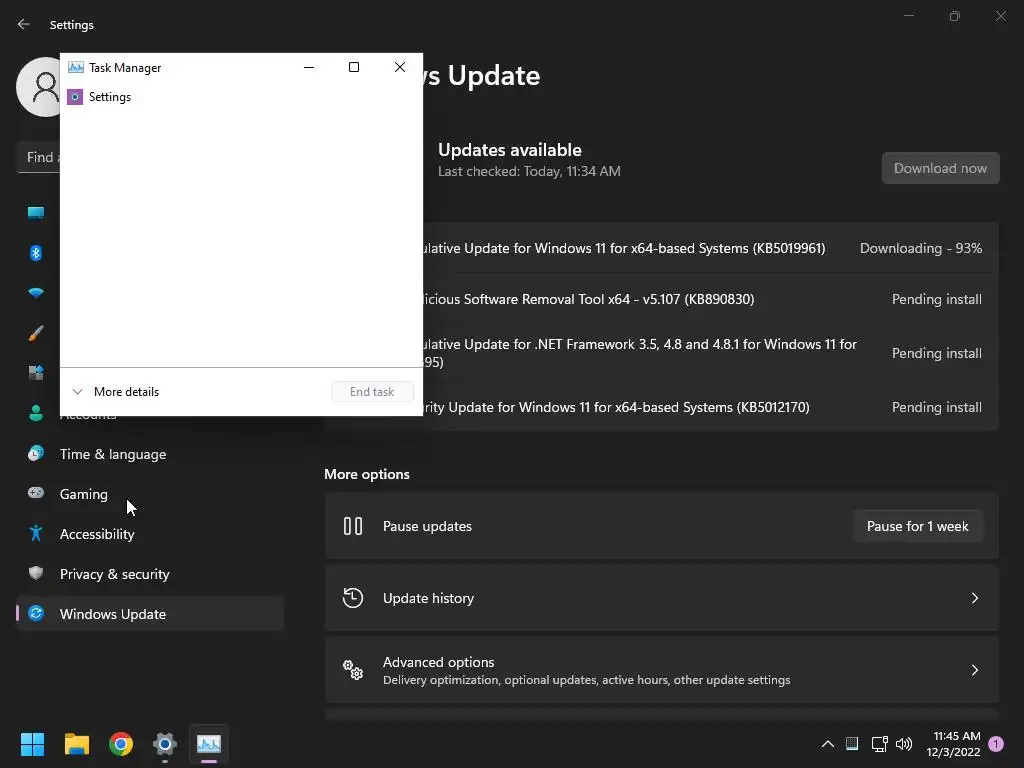
Task: Click the Update history clock icon
Action: coord(353,598)
